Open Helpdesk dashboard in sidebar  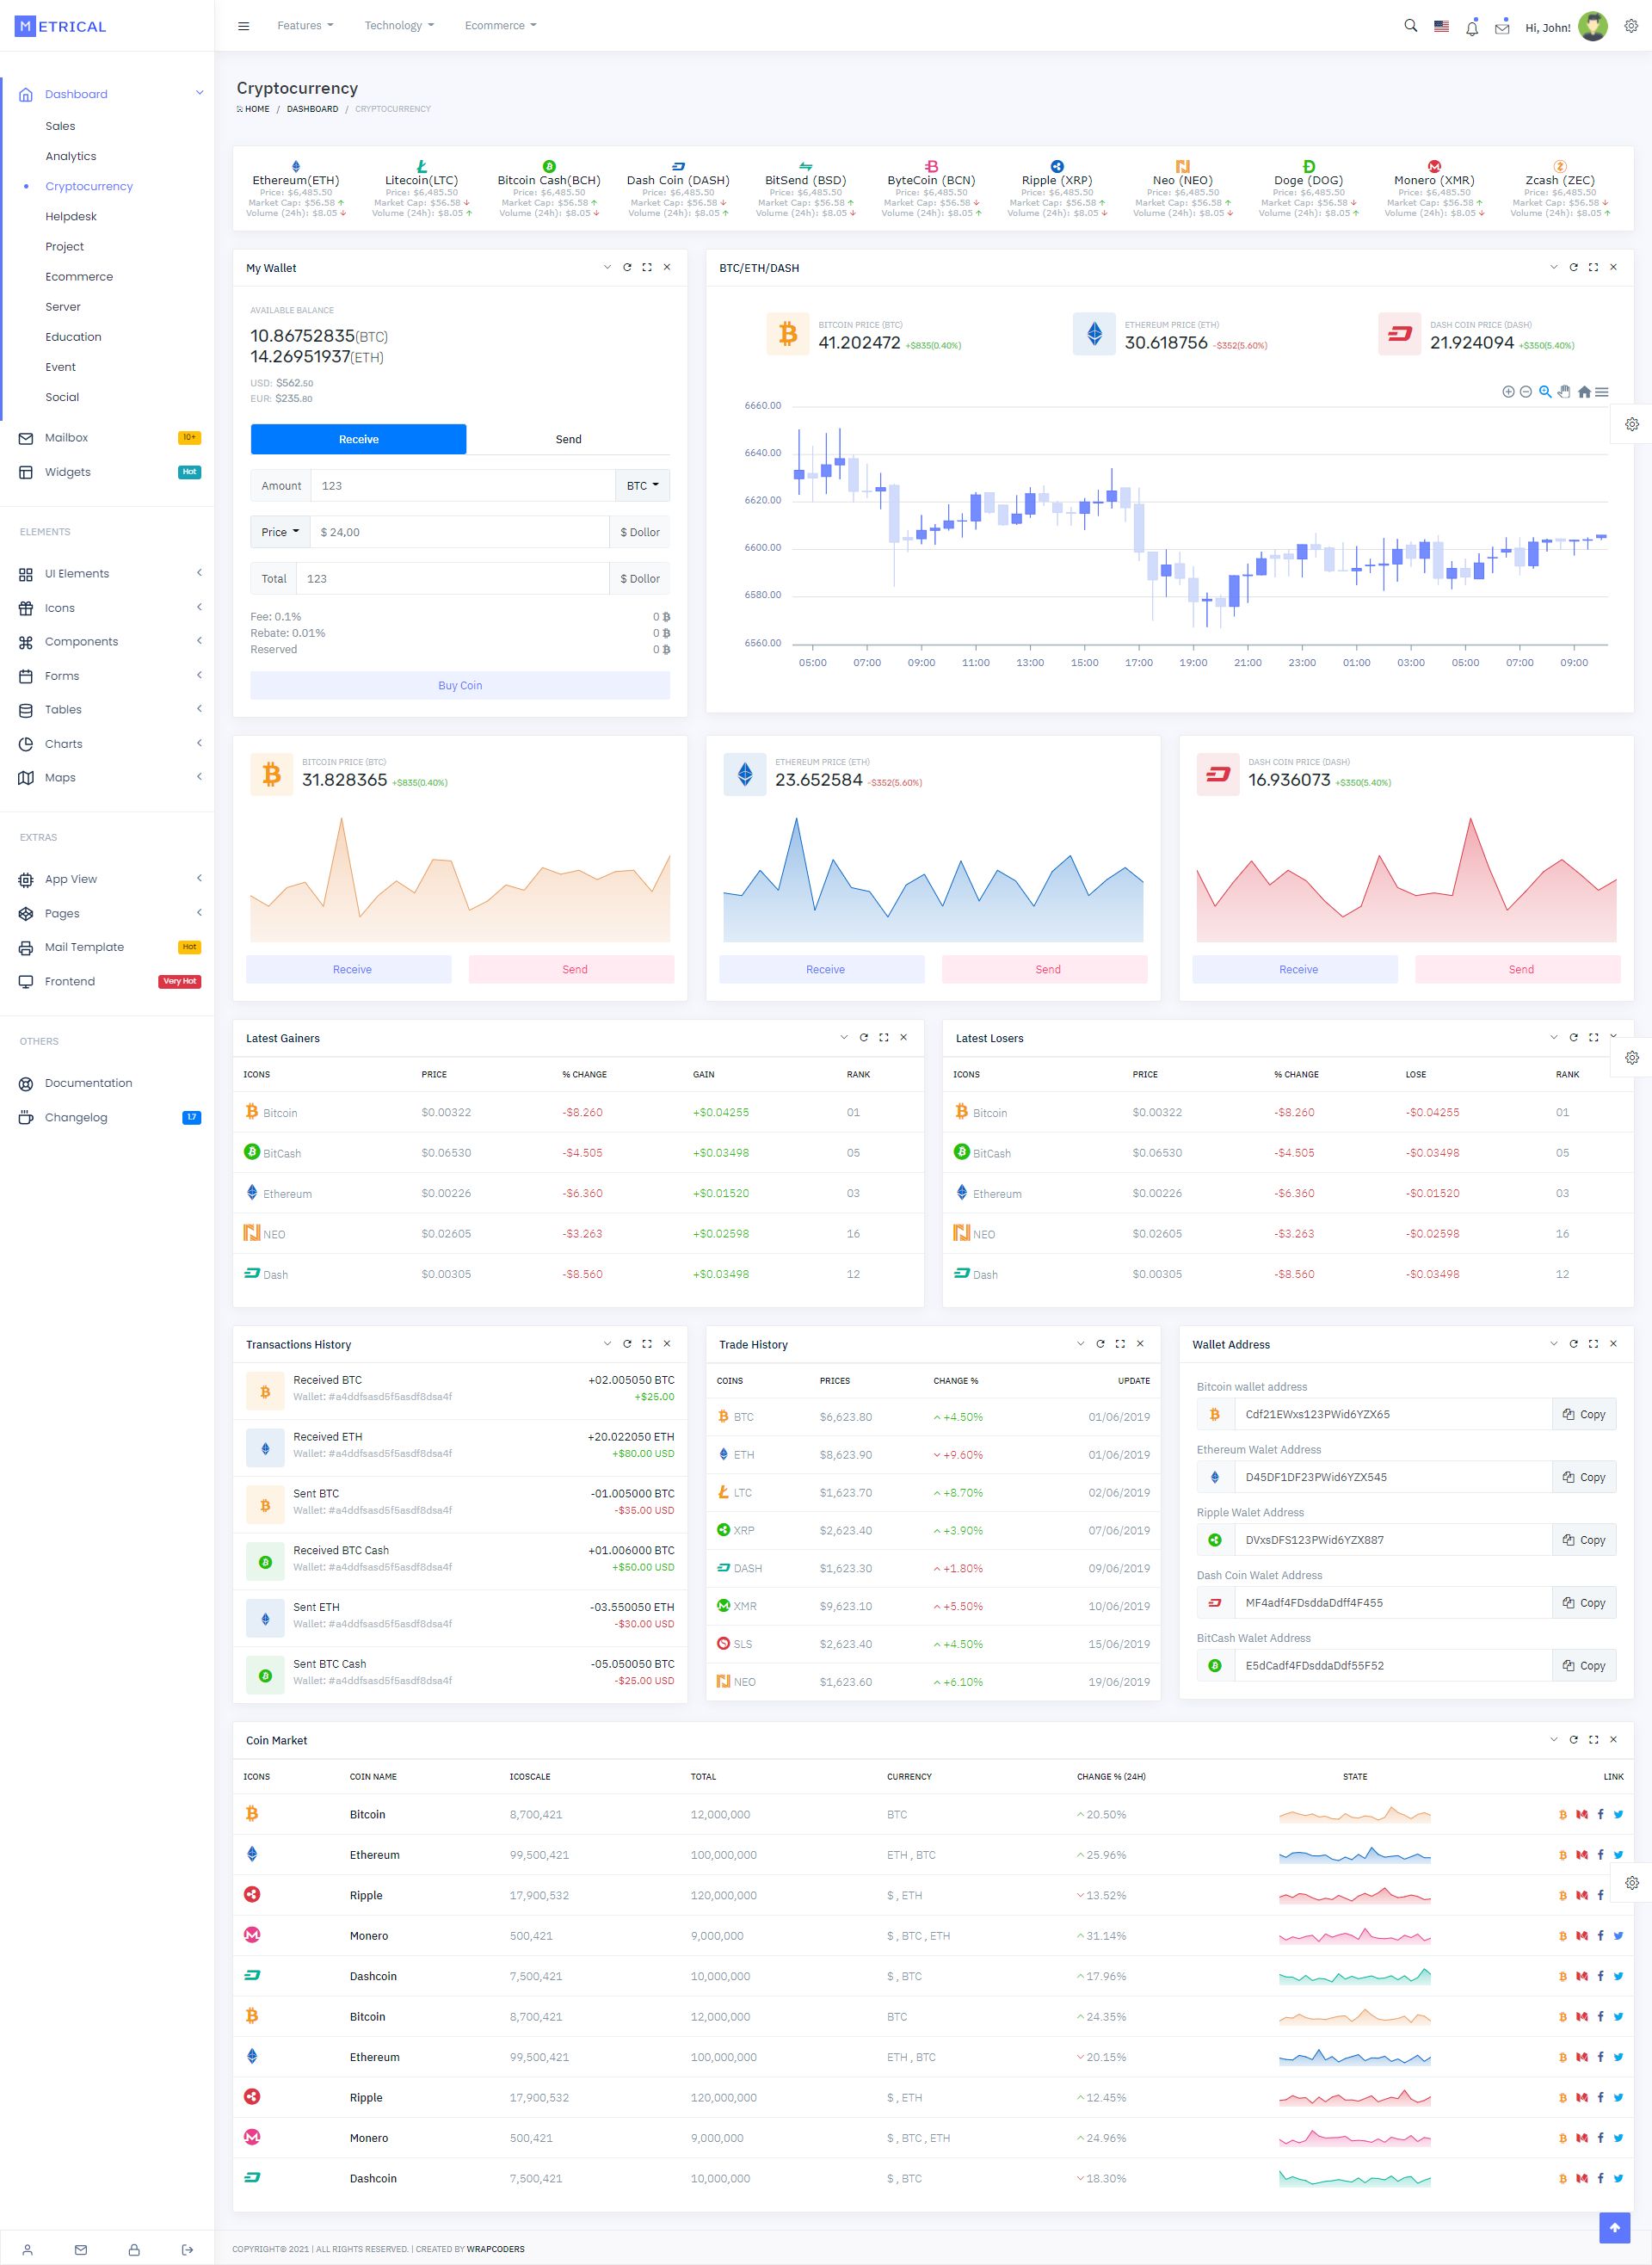tap(71, 216)
